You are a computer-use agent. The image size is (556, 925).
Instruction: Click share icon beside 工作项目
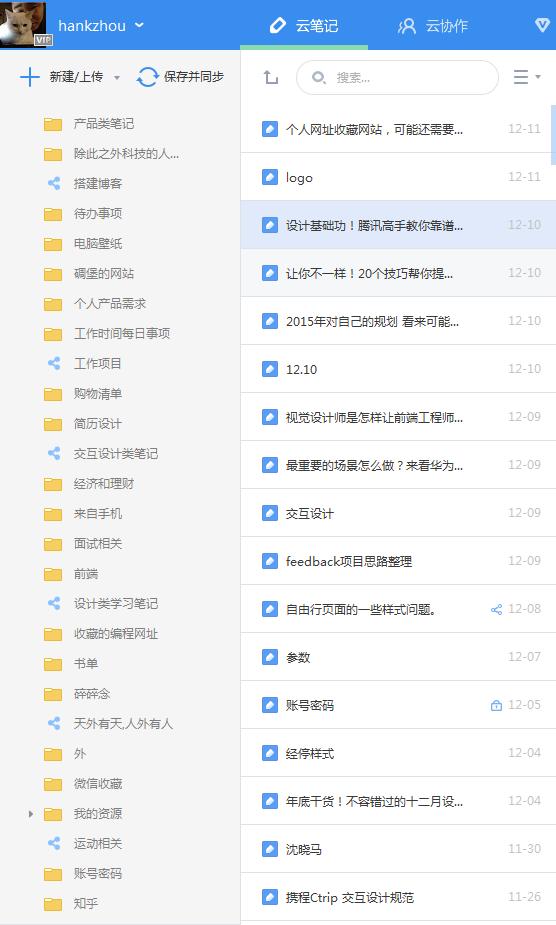pyautogui.click(x=54, y=363)
